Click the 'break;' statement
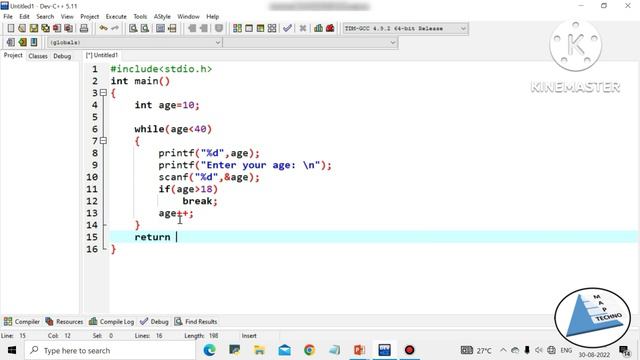The image size is (640, 360). tap(200, 201)
